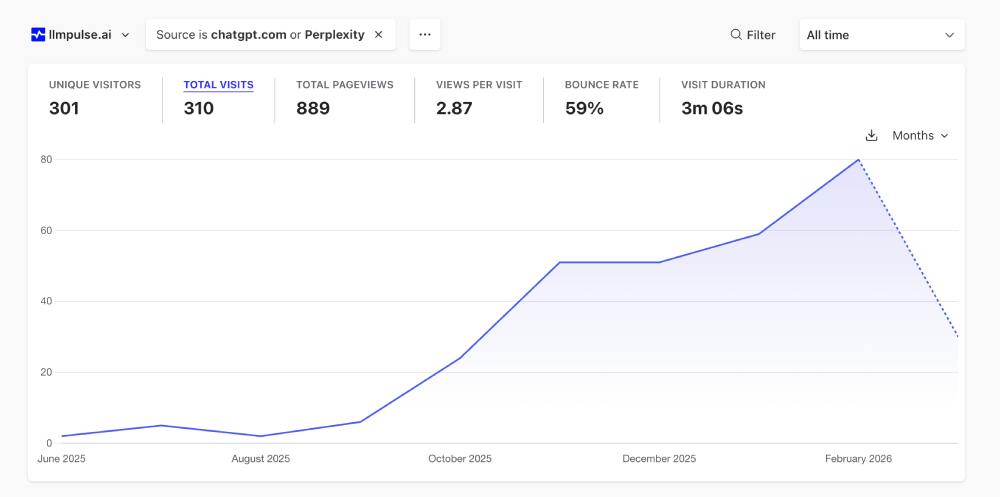Click the December 2025 point on the line
This screenshot has width=1000, height=497.
pos(659,262)
